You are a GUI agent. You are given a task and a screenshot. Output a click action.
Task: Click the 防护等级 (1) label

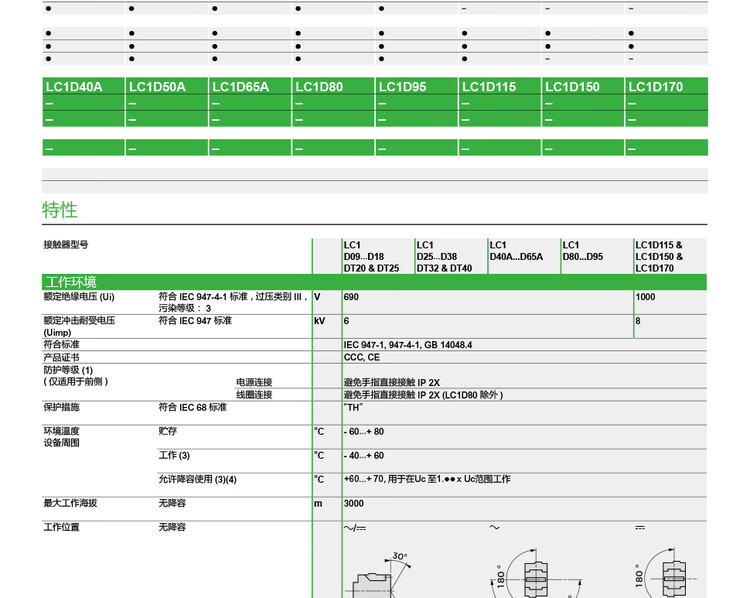pyautogui.click(x=68, y=370)
